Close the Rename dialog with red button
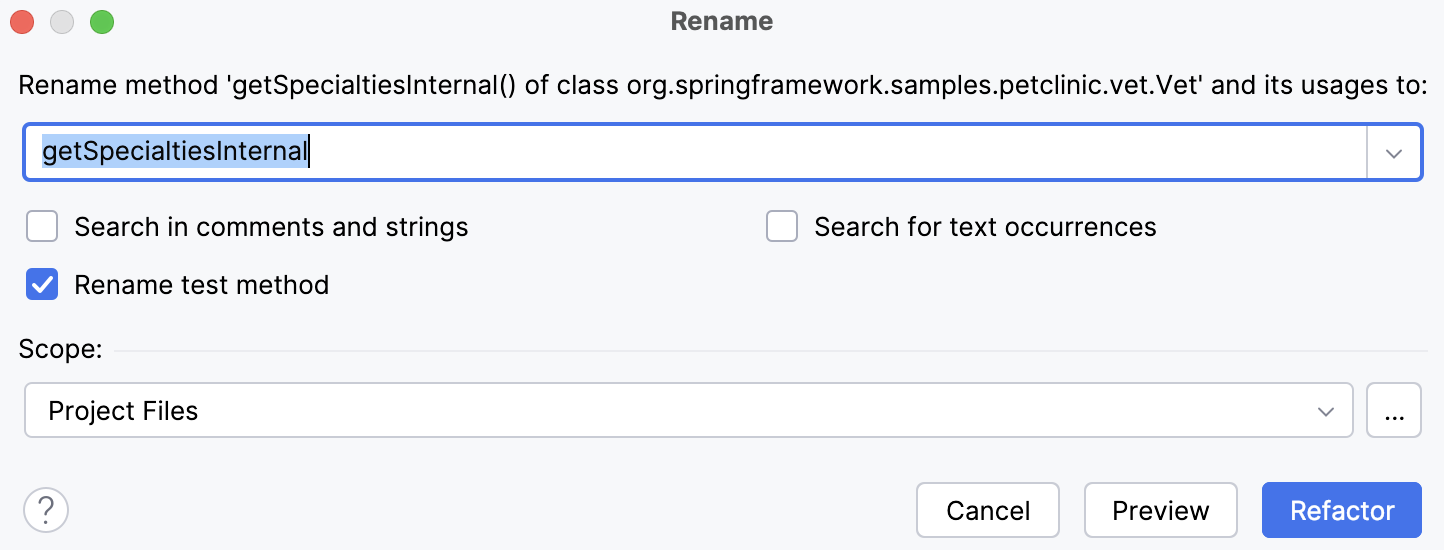Image resolution: width=1444 pixels, height=550 pixels. [22, 22]
